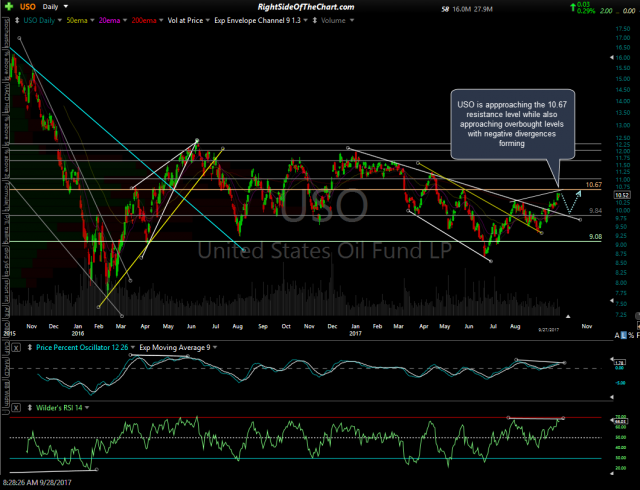Viewport: 640px width, 490px height.
Task: Click reorder arrows beside Wilder's RSI
Action: [29, 408]
